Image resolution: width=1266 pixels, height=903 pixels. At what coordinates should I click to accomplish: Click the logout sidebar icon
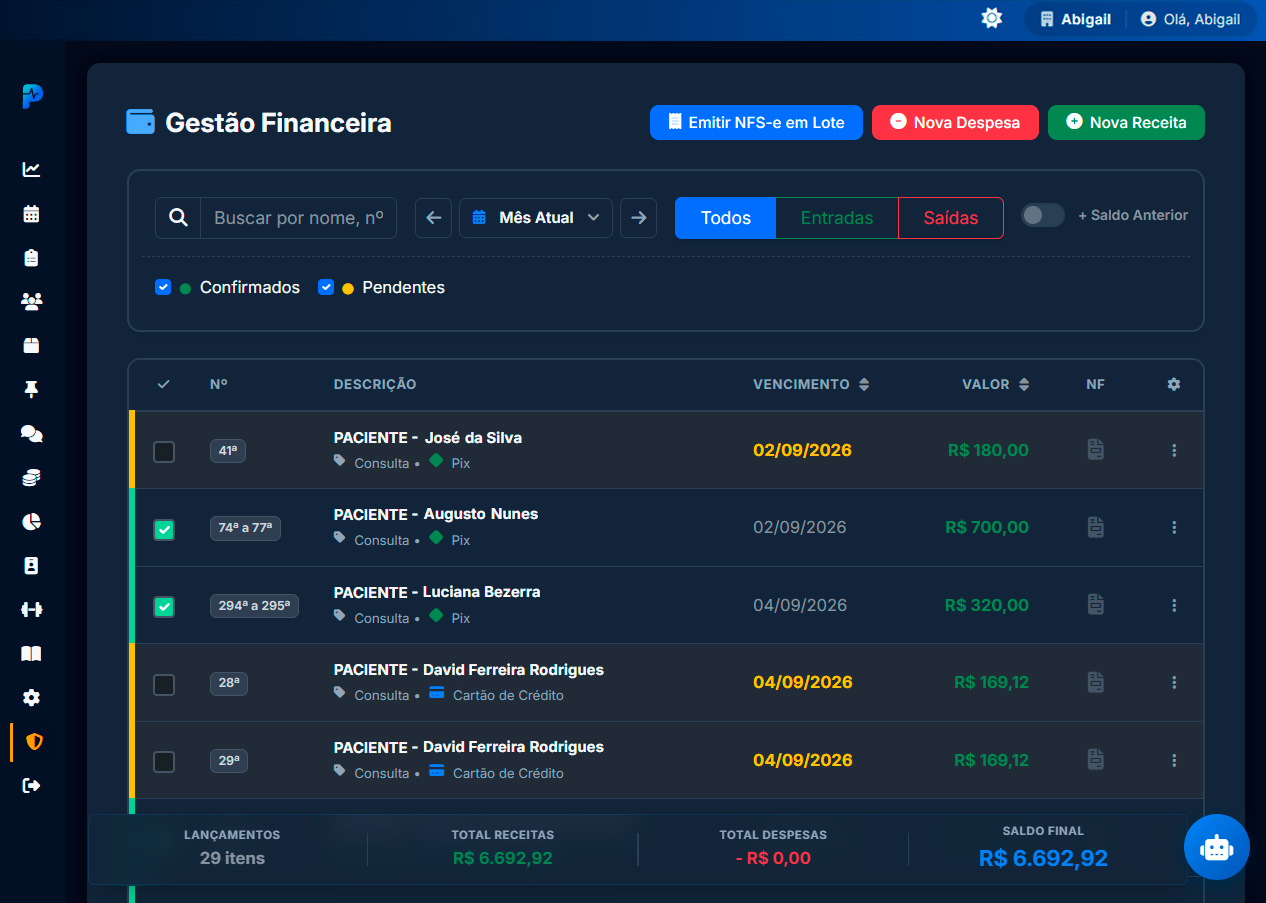click(31, 785)
